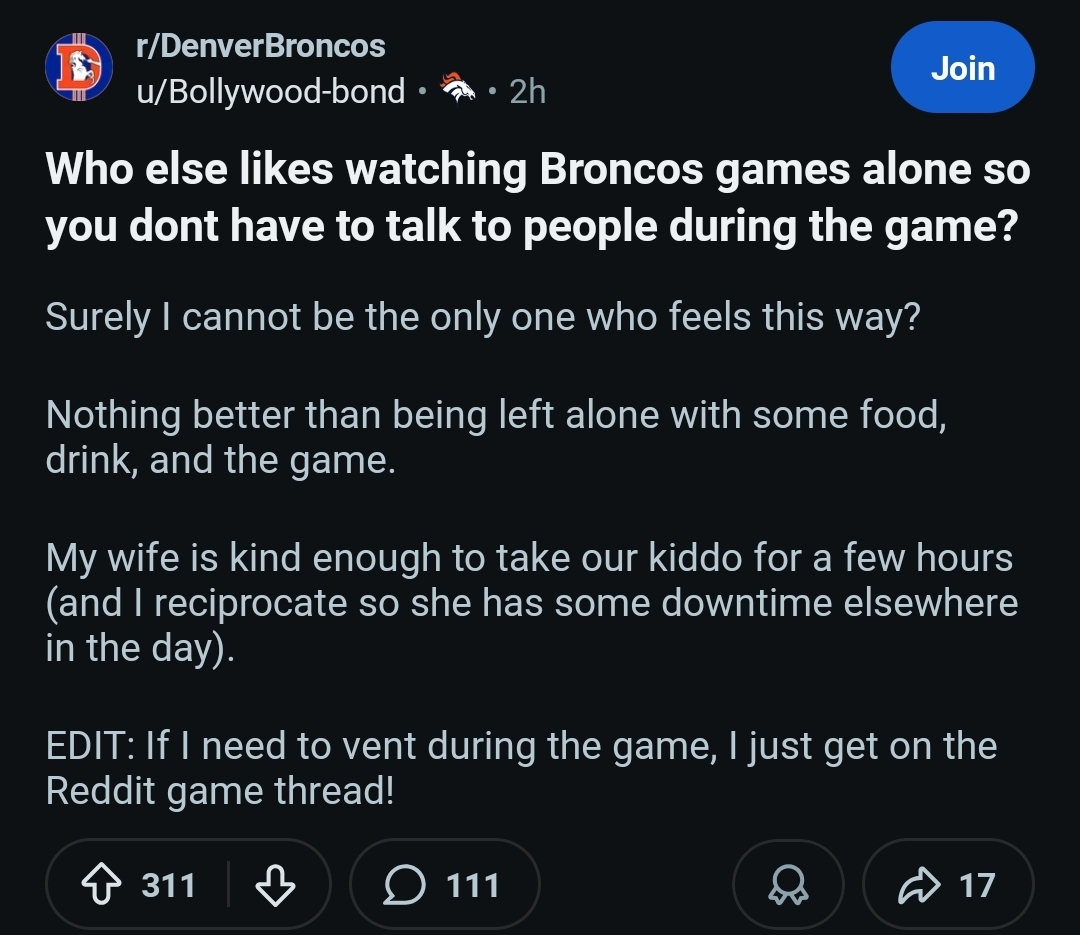Click the 111 comment count

click(472, 885)
